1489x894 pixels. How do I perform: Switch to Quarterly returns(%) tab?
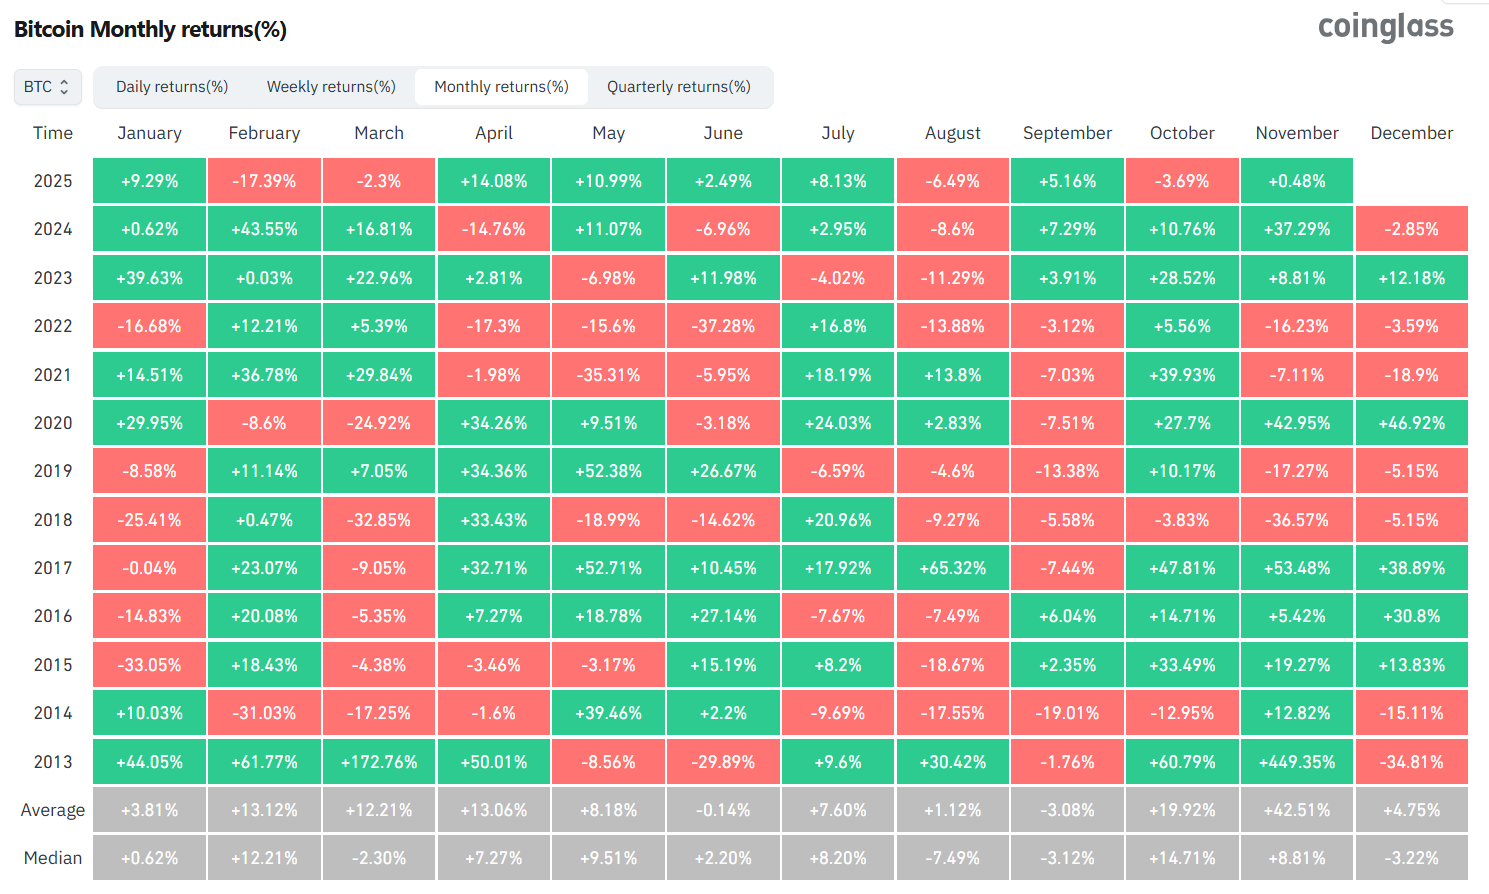[679, 87]
